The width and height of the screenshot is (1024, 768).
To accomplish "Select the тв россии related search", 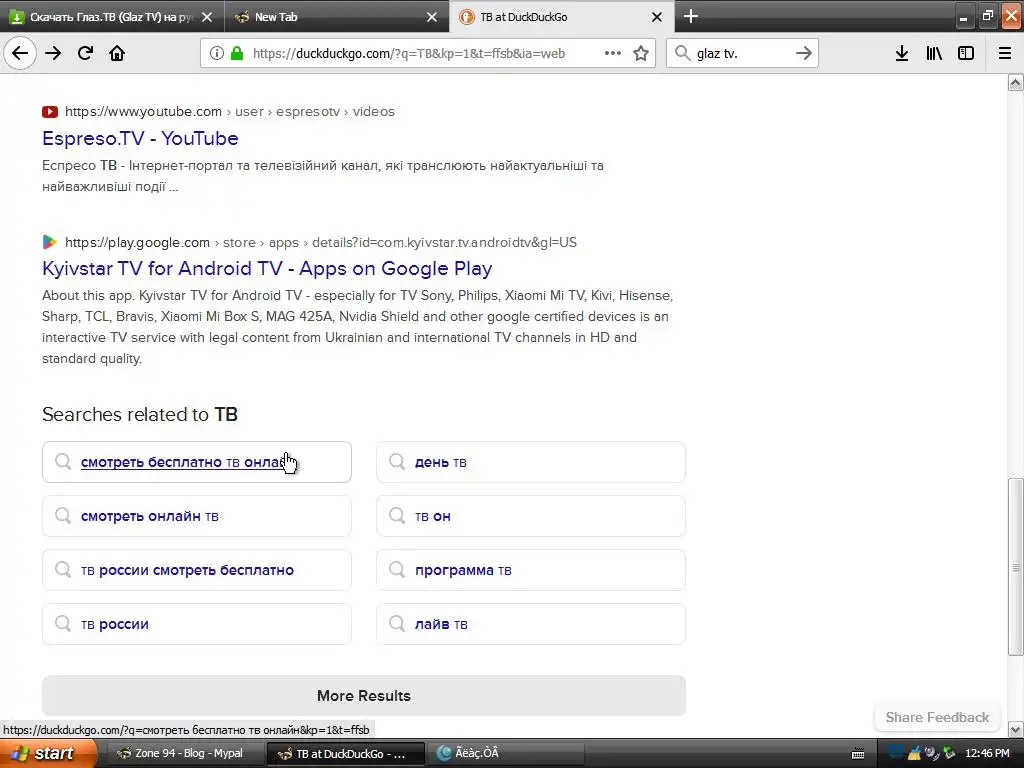I will coord(197,624).
